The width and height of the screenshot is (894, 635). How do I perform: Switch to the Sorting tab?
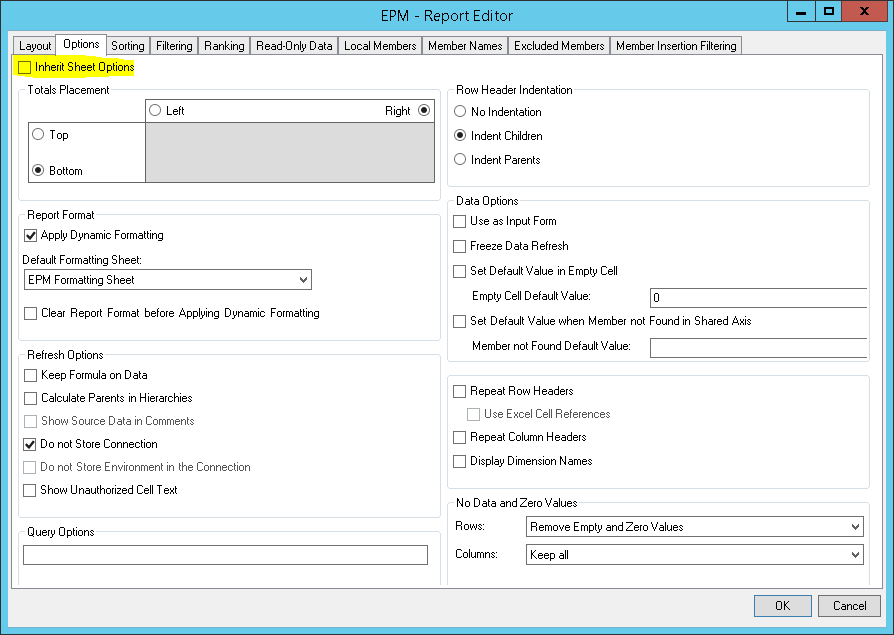[127, 45]
